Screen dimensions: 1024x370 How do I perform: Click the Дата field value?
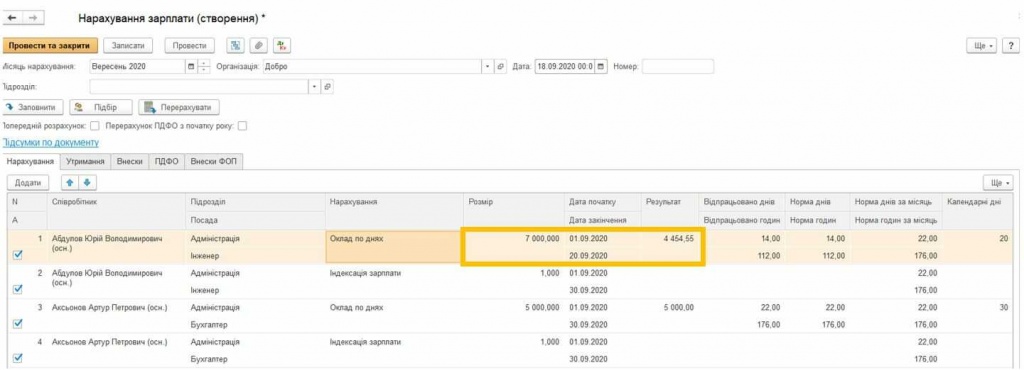pyautogui.click(x=565, y=67)
